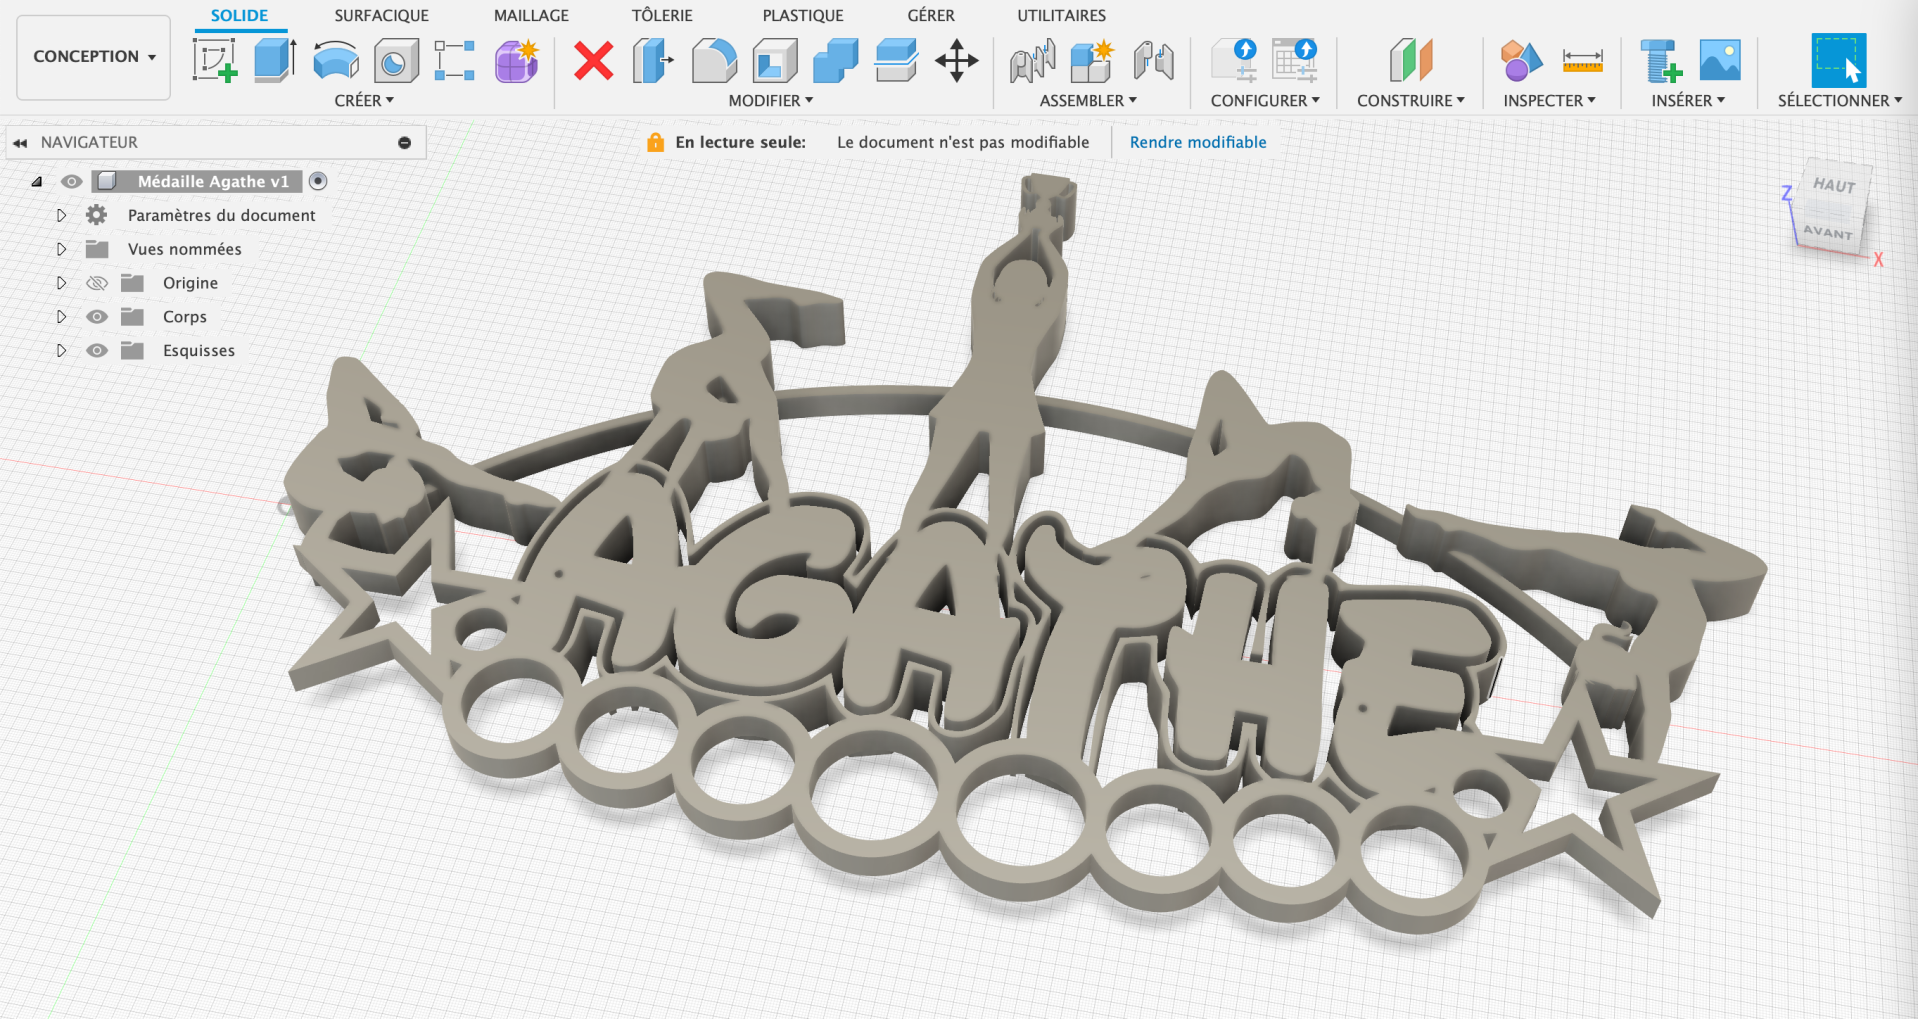Select the Press Pull tool
Screen dimensions: 1918x1019
[653, 60]
